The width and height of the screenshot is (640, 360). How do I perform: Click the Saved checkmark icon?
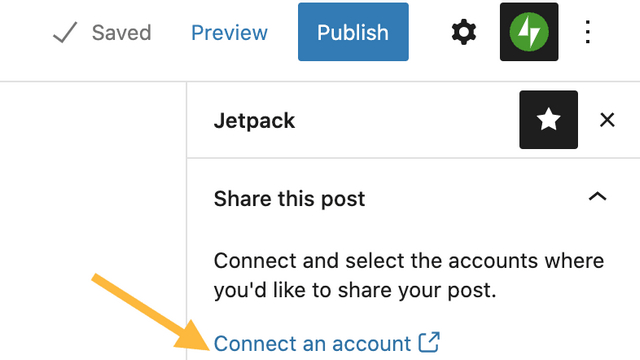click(x=65, y=32)
